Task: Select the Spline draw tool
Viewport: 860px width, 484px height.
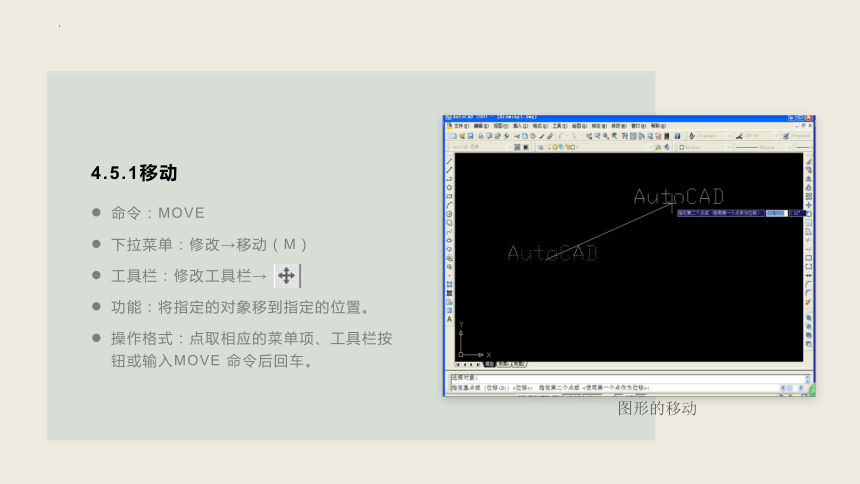Action: pyautogui.click(x=449, y=231)
